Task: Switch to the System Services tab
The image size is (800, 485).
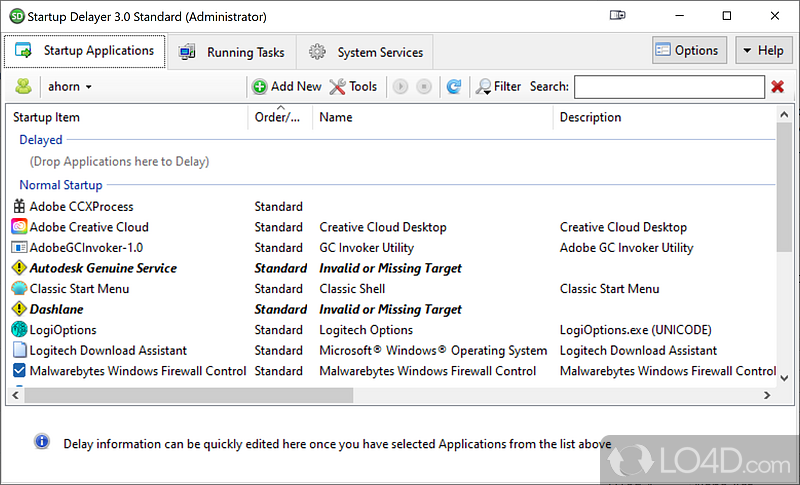Action: [366, 52]
